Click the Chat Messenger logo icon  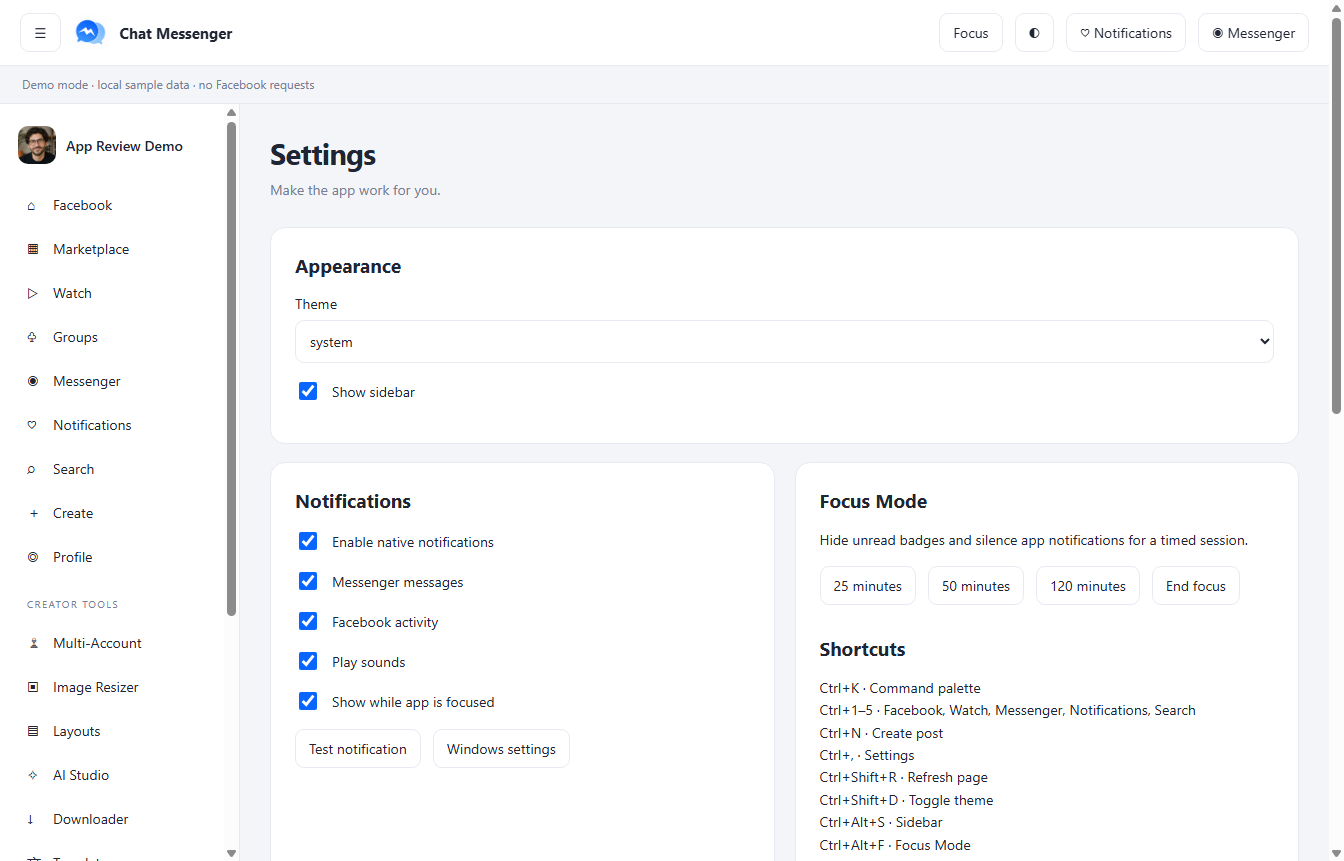[90, 33]
